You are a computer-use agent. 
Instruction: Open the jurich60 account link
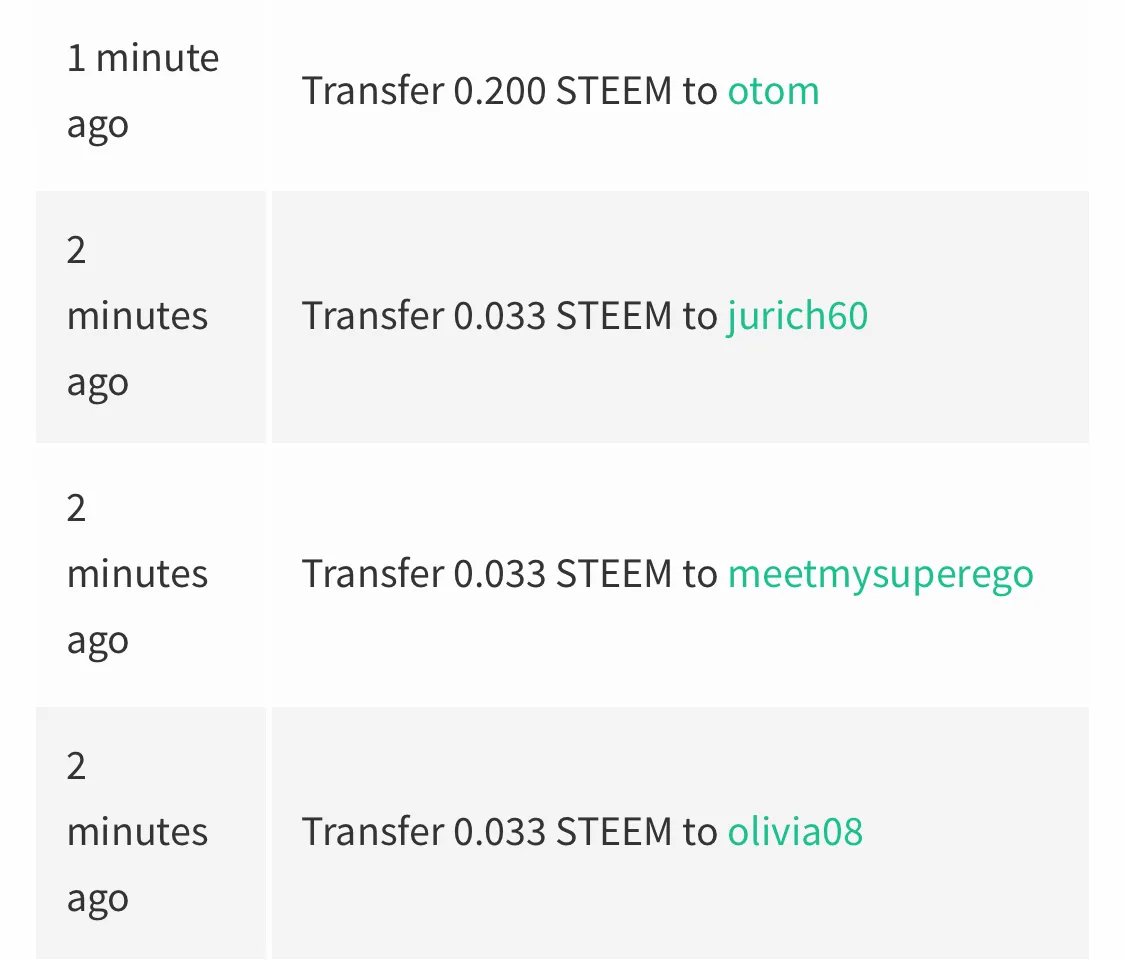[x=798, y=316]
